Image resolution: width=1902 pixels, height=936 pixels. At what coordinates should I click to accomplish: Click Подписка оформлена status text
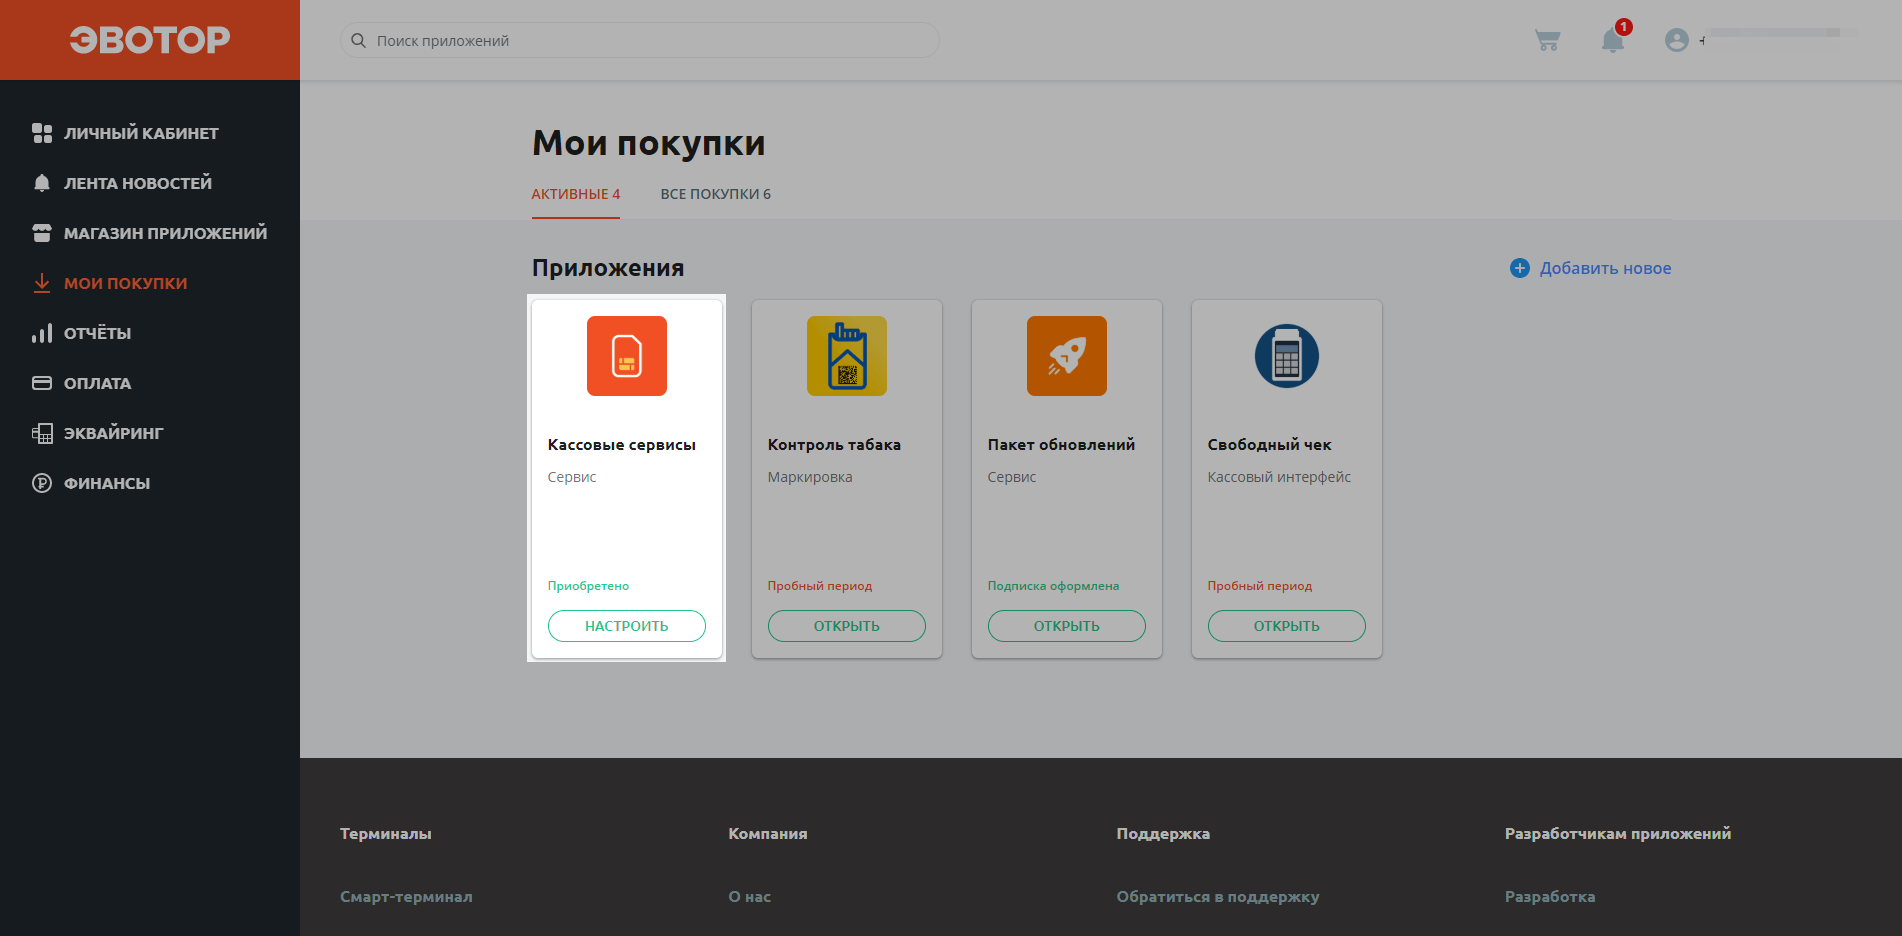click(1053, 586)
